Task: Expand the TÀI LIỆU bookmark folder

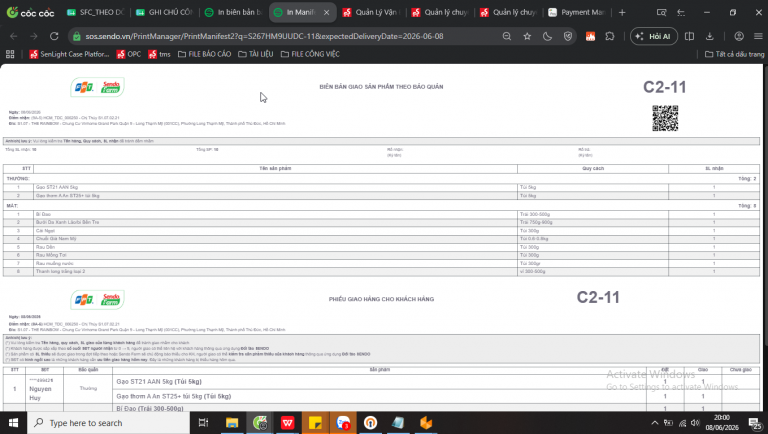Action: [x=256, y=54]
